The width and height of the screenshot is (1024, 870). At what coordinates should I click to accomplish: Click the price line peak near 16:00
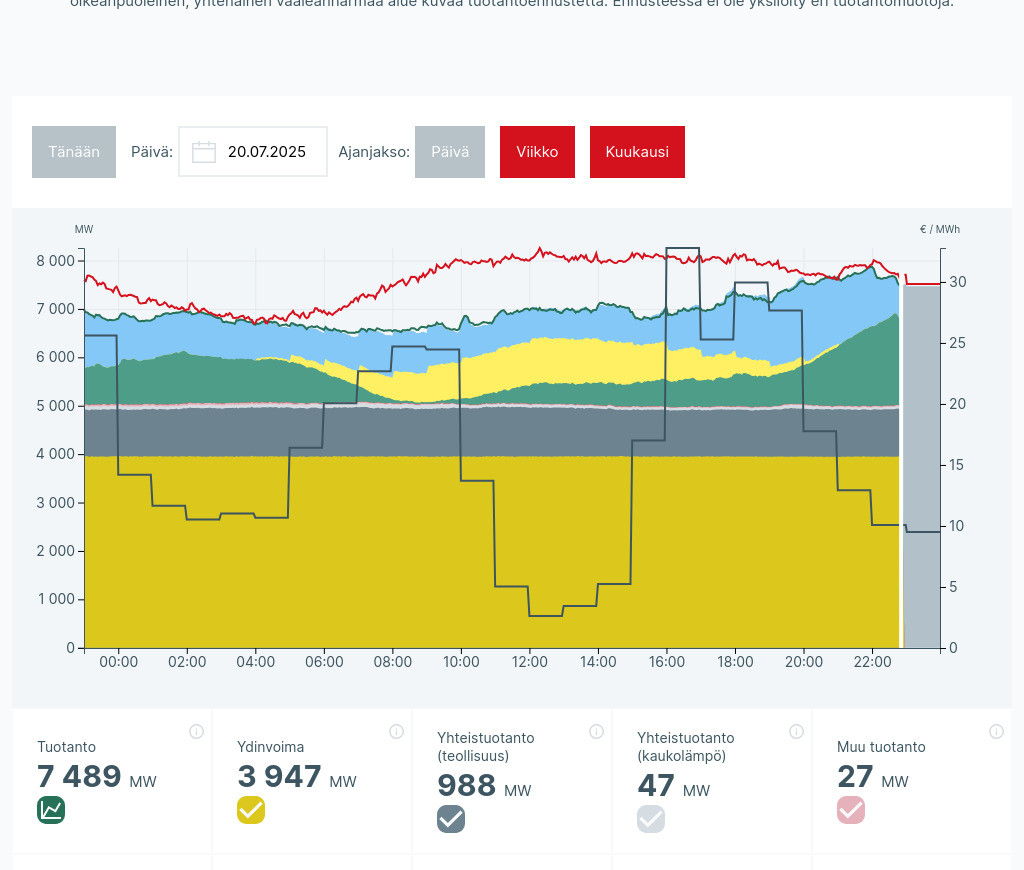tap(682, 248)
